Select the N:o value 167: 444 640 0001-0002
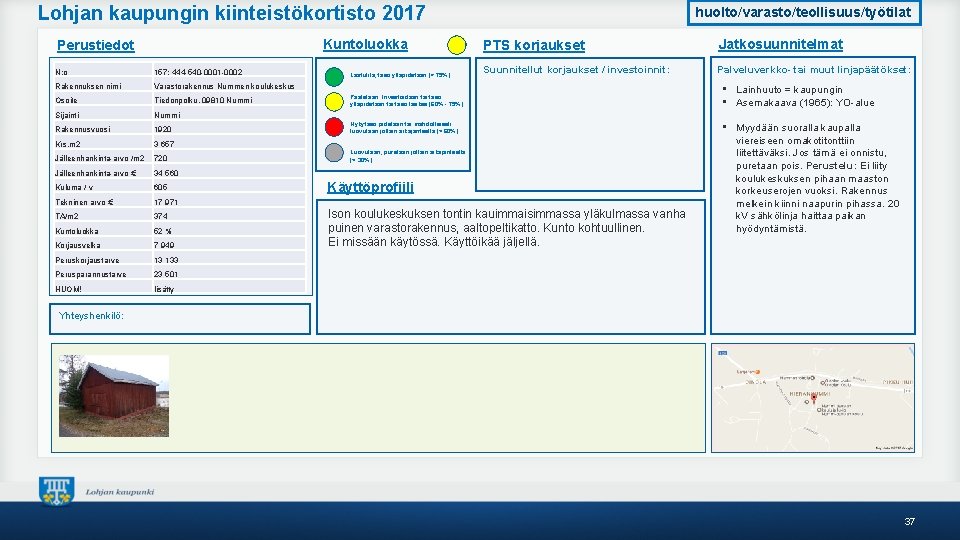Viewport: 960px width, 540px height. (x=198, y=72)
